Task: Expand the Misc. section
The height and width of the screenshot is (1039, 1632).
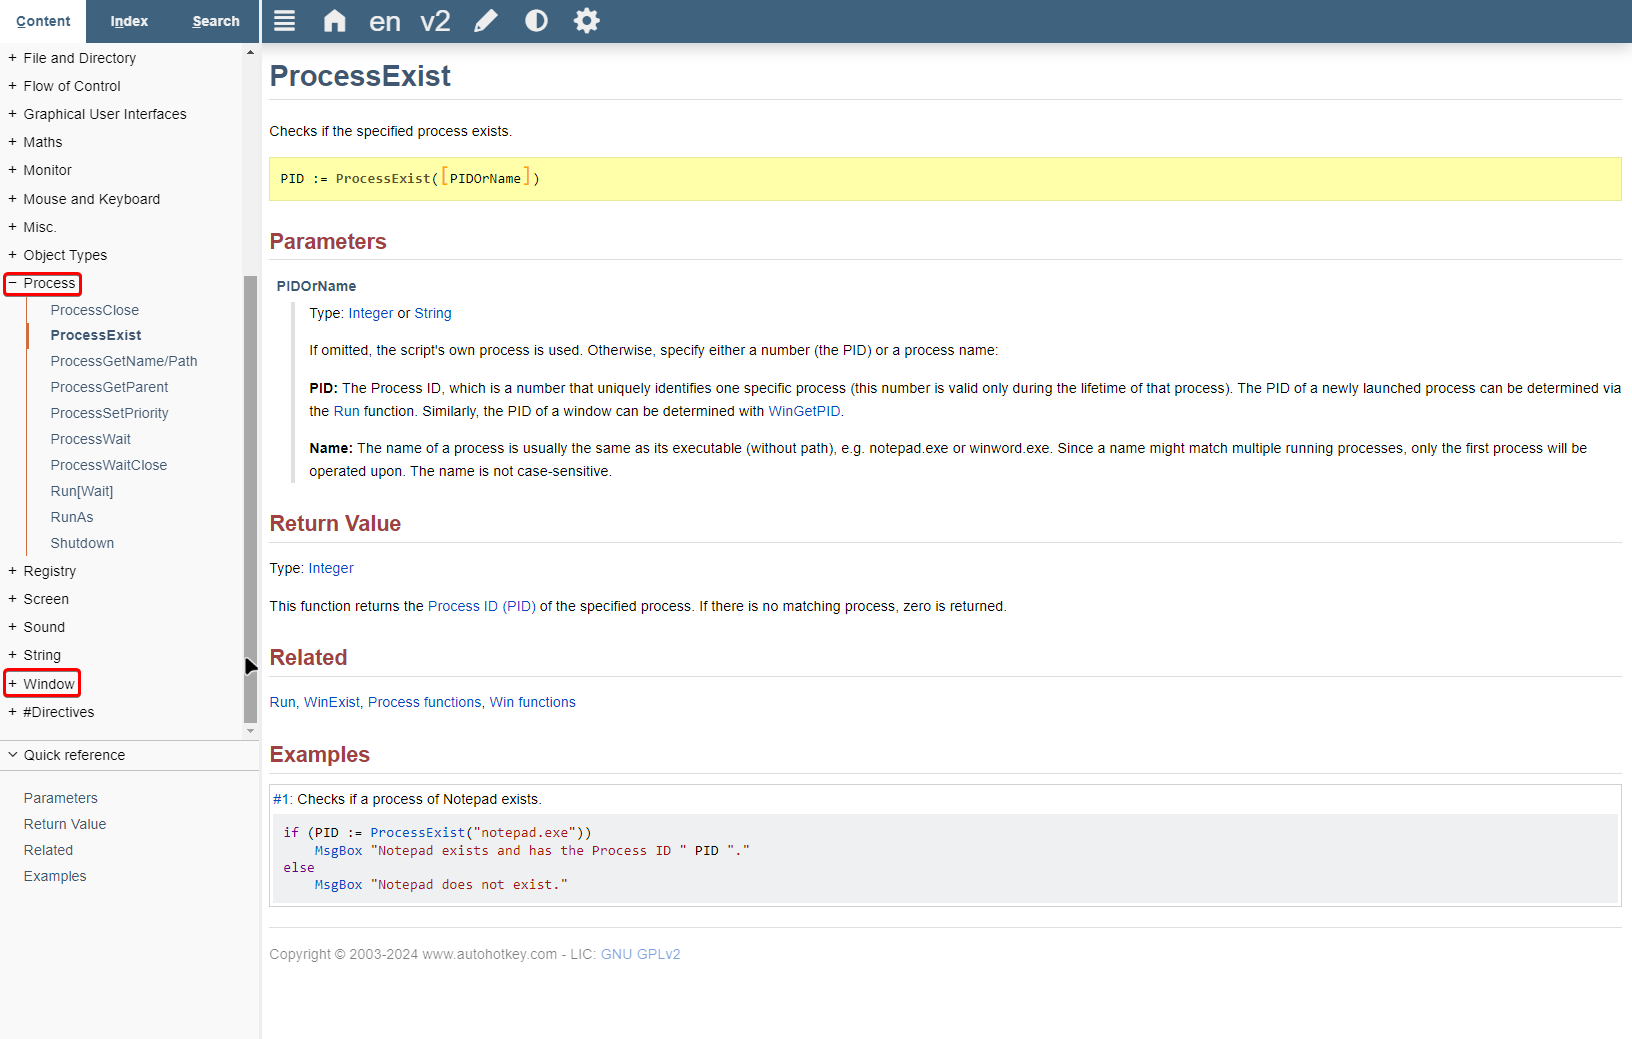Action: click(x=39, y=227)
